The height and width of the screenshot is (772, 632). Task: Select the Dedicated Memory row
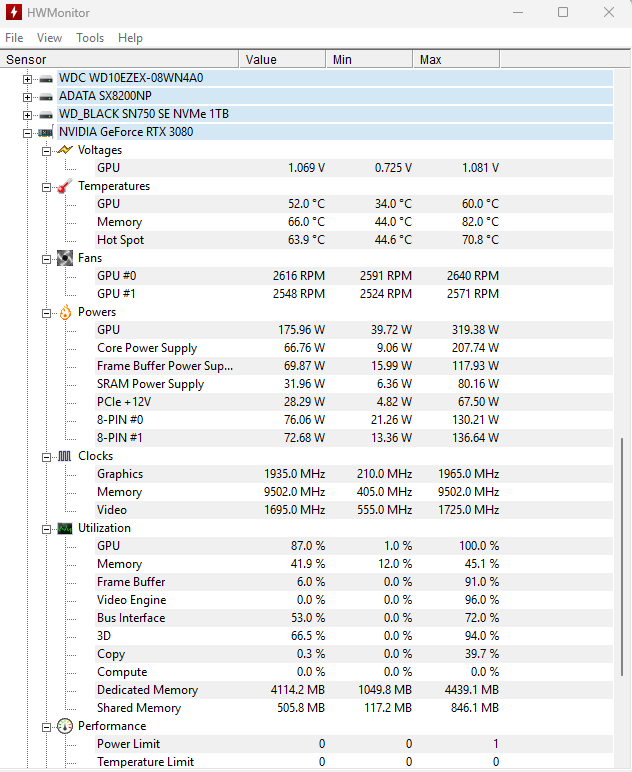pos(354,690)
